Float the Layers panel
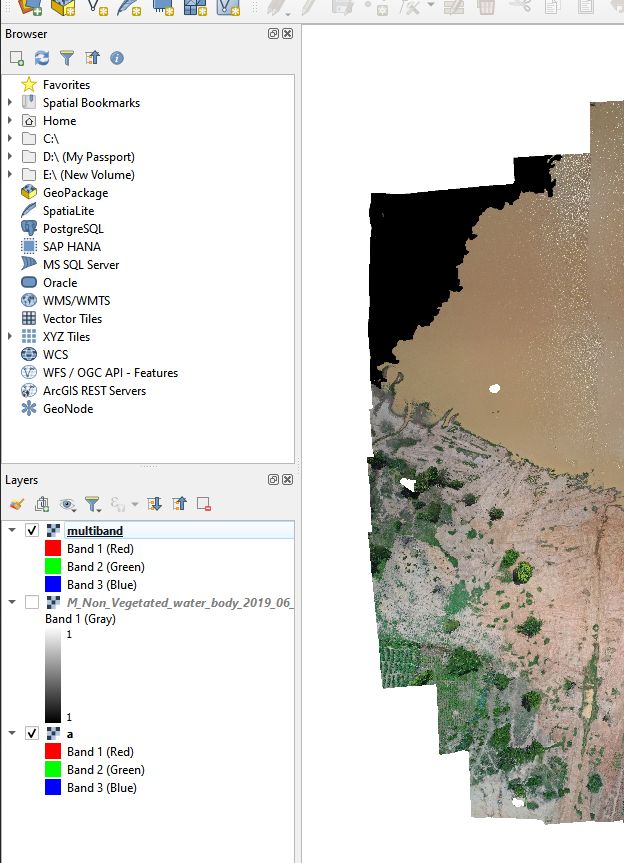624x863 pixels. pyautogui.click(x=273, y=479)
